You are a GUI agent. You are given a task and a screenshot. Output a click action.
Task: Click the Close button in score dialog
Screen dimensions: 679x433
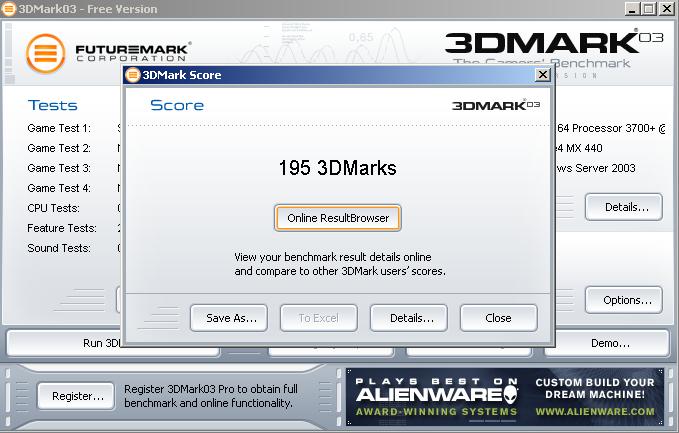coord(499,318)
